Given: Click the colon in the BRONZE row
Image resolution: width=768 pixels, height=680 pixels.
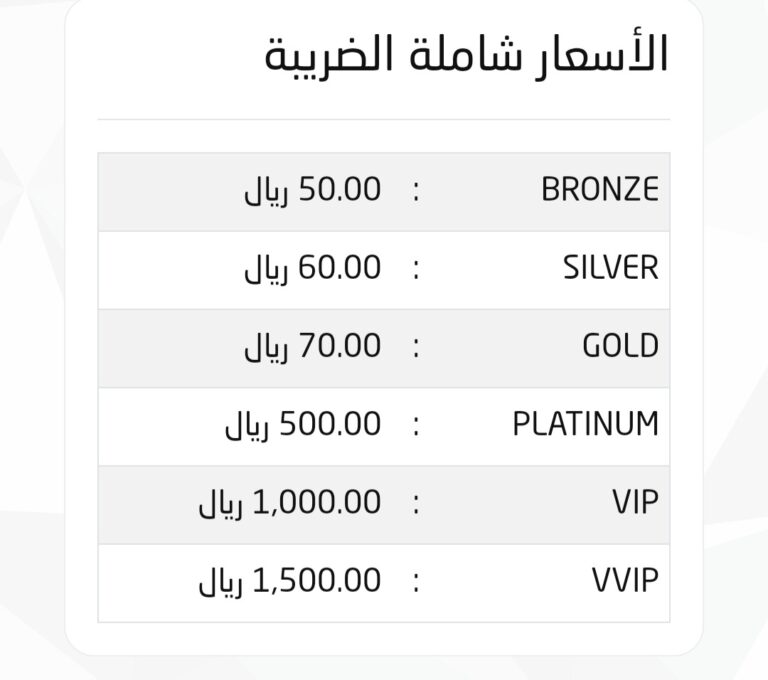Looking at the screenshot, I should pos(416,192).
